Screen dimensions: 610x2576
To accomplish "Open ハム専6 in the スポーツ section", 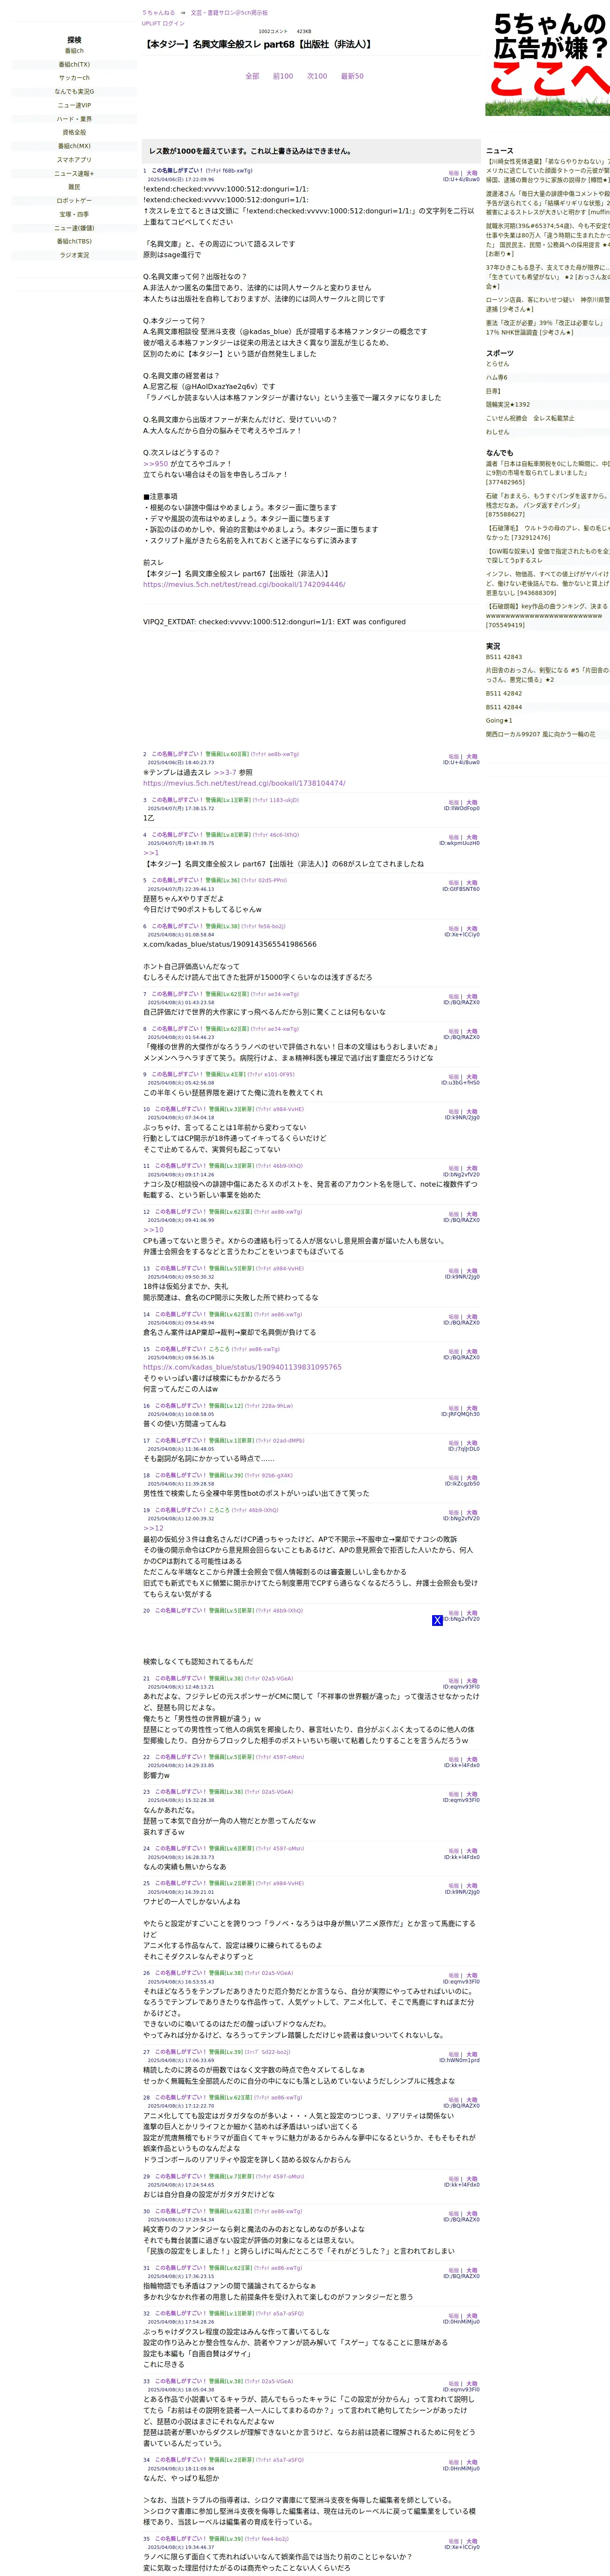I will coord(497,378).
